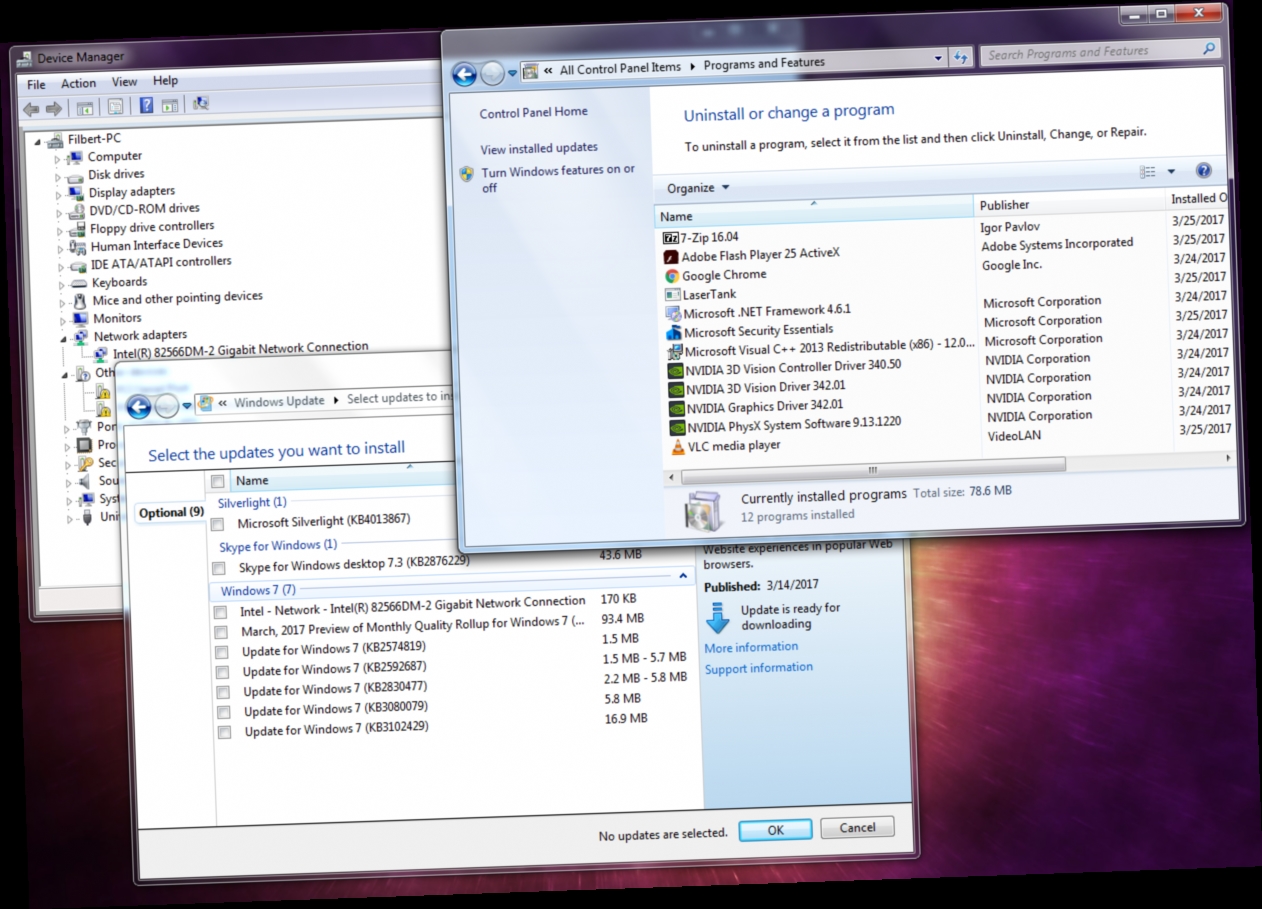Screen dimensions: 1262x909
Task: Open the Action menu in Device Manager
Action: pyautogui.click(x=78, y=82)
